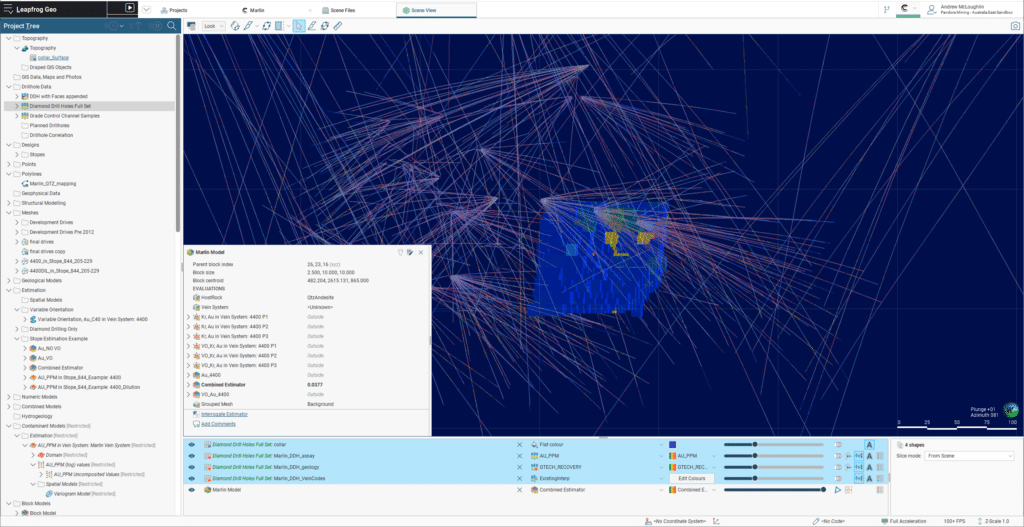Open the Scene Files tab
This screenshot has height=527, width=1024.
click(338, 9)
